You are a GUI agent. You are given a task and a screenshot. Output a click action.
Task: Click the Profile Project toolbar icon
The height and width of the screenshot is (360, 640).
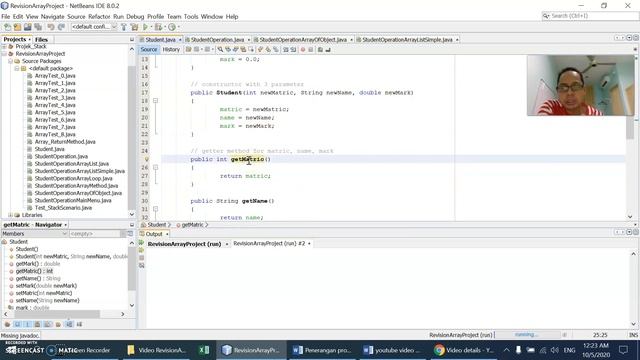pos(172,27)
